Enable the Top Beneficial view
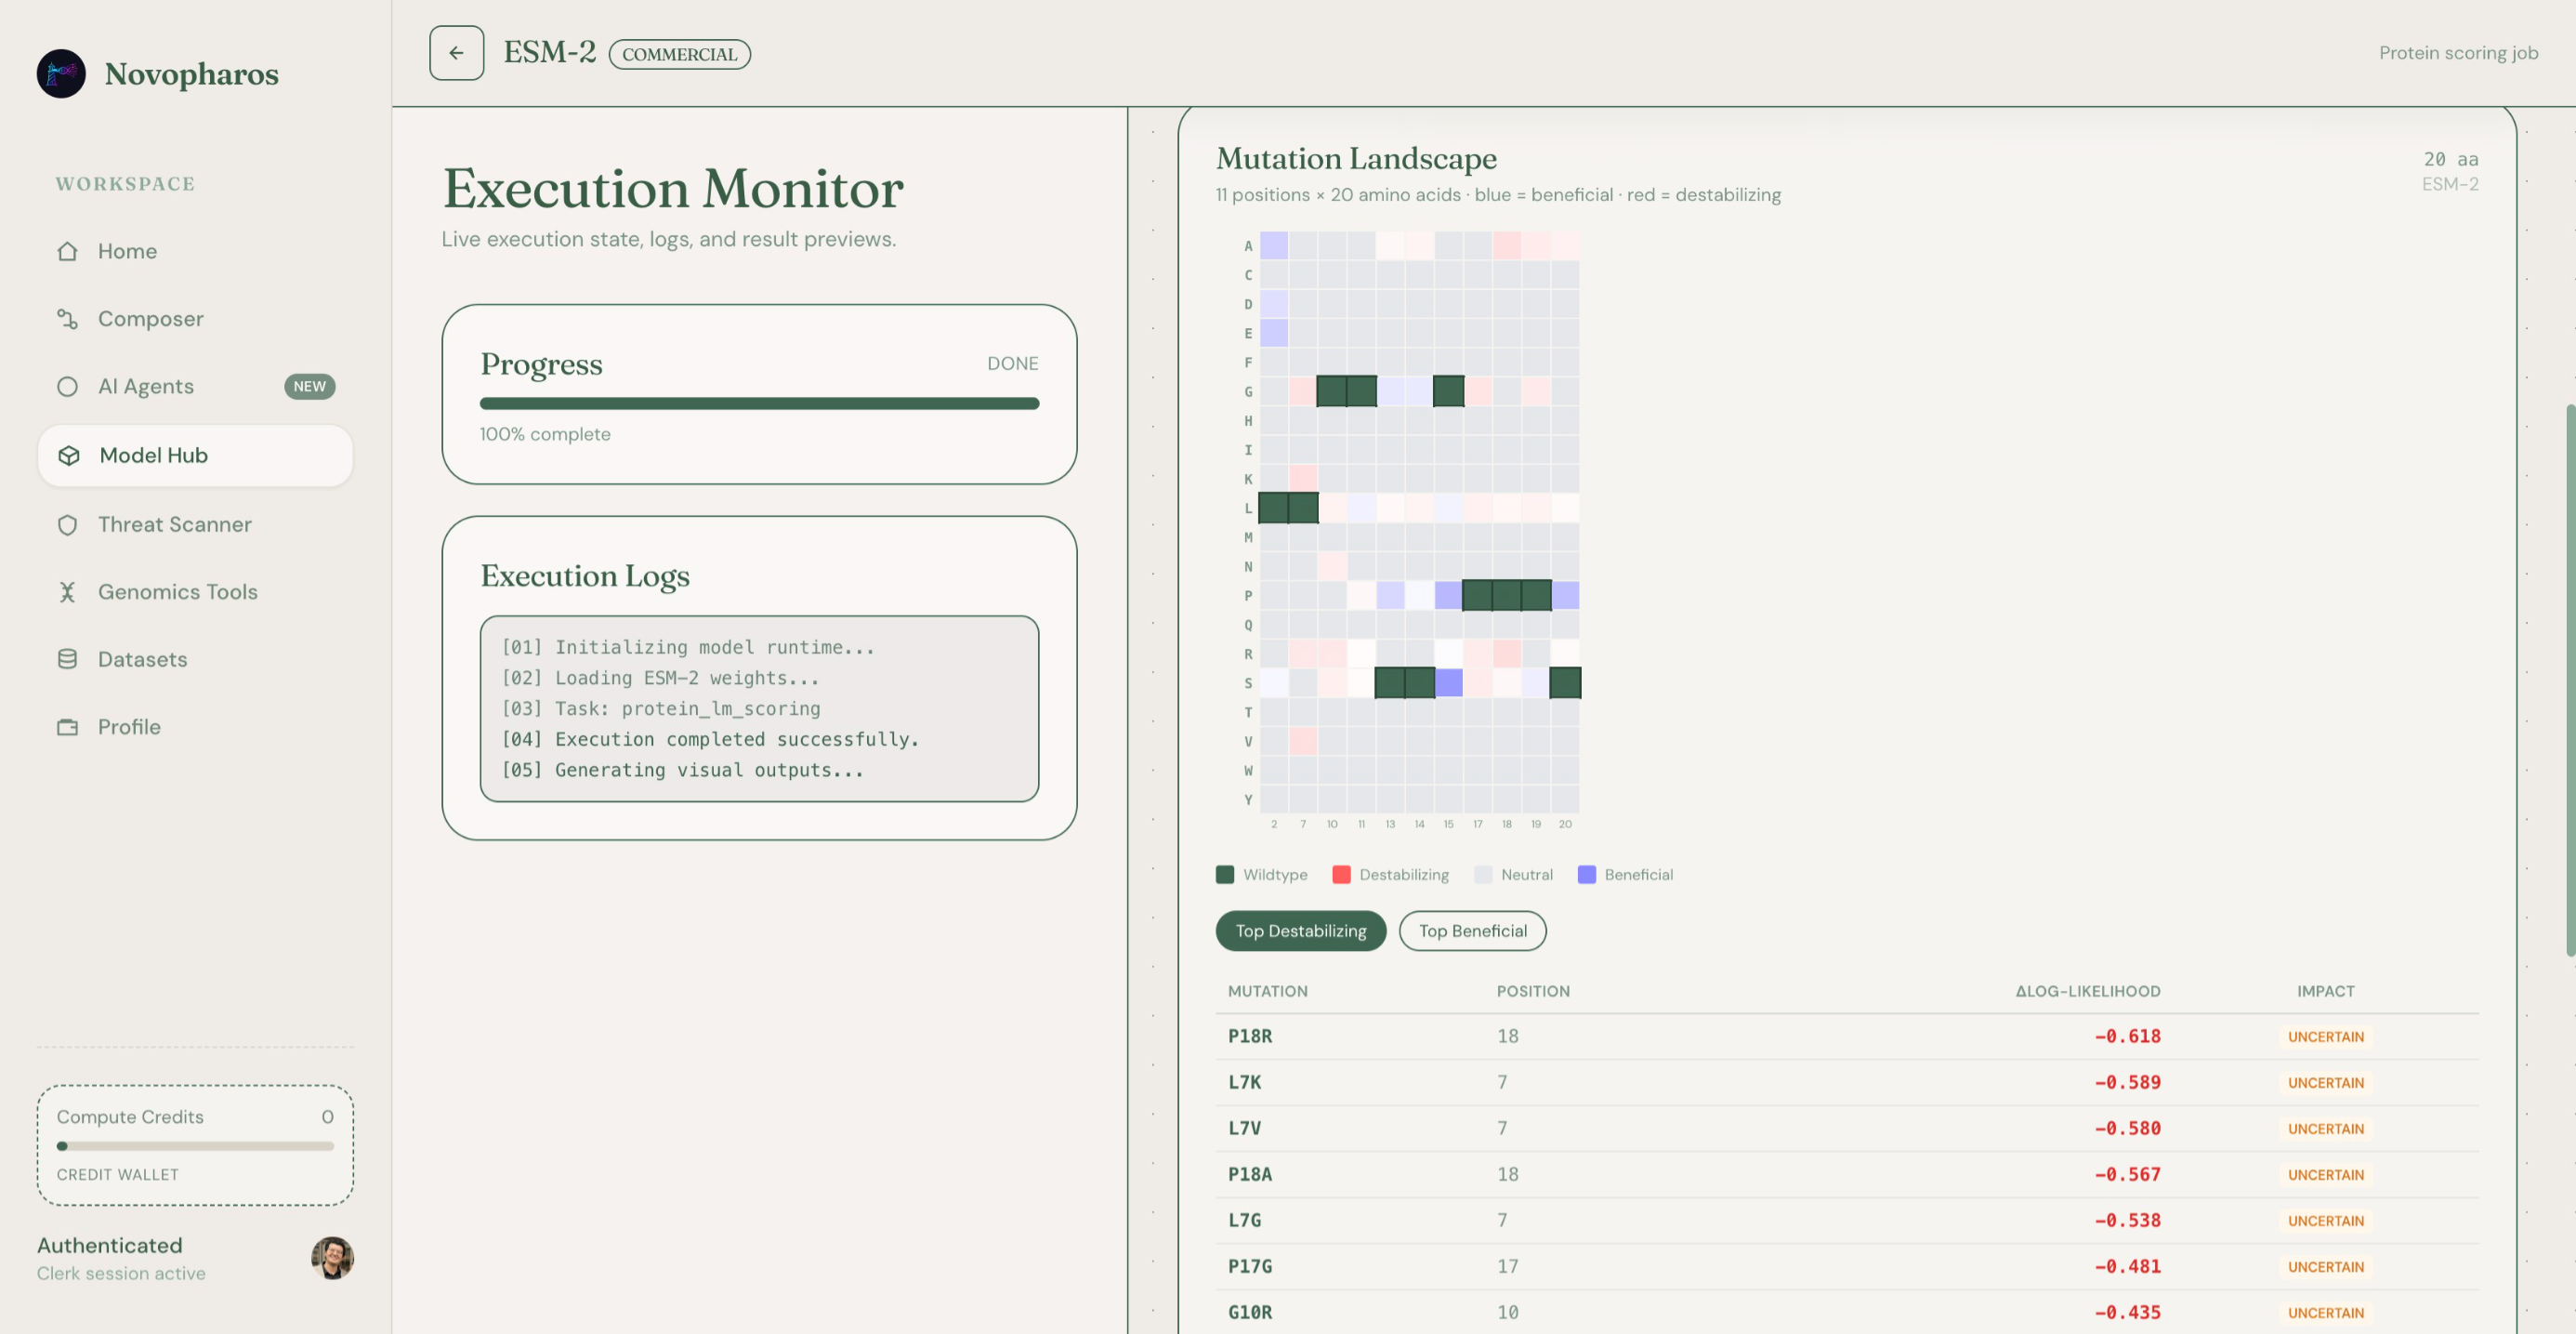Screen dimensions: 2576x1334 coord(1472,930)
